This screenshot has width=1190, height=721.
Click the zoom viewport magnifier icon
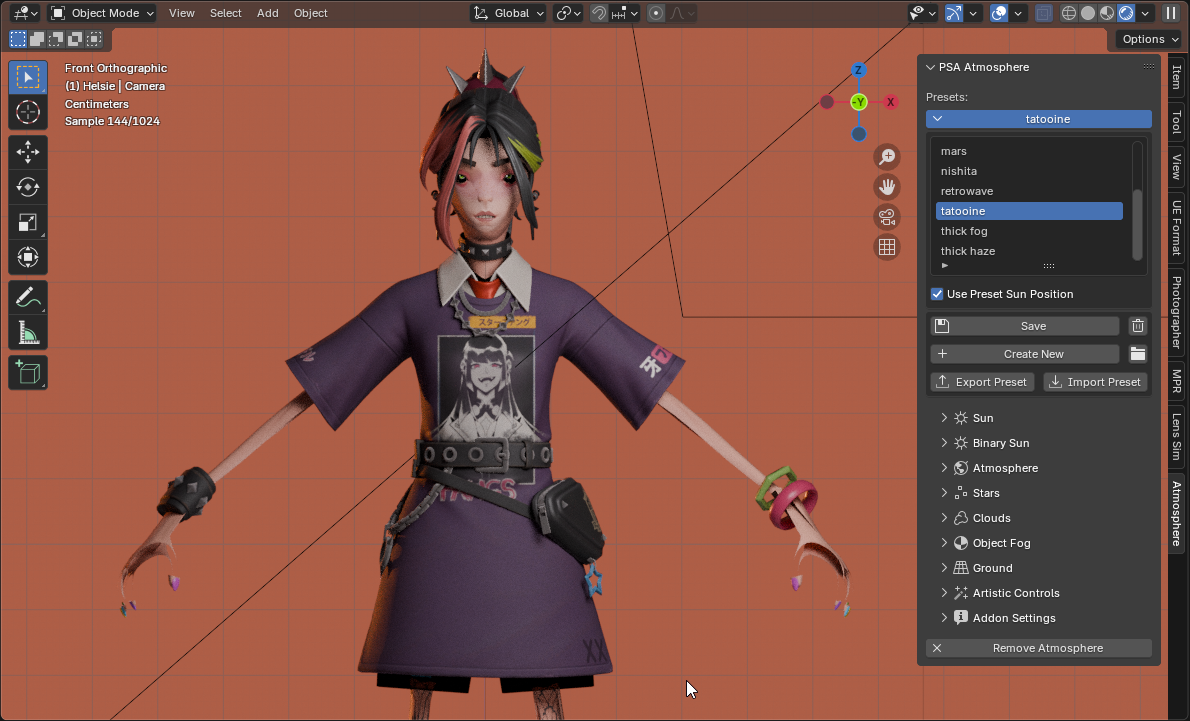(x=886, y=157)
